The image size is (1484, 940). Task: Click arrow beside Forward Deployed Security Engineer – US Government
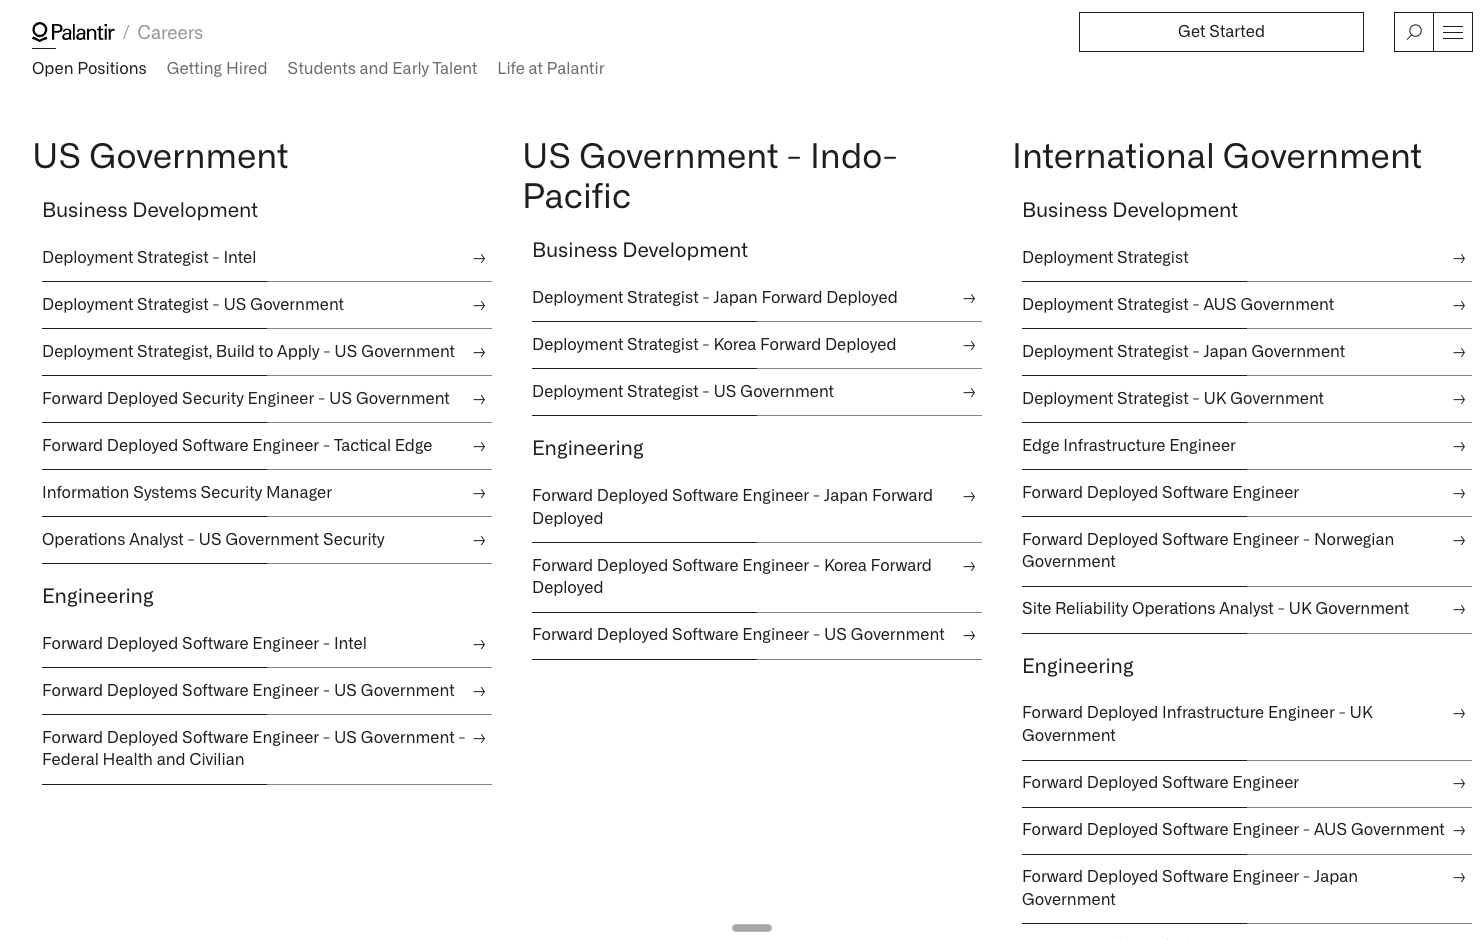click(x=479, y=399)
